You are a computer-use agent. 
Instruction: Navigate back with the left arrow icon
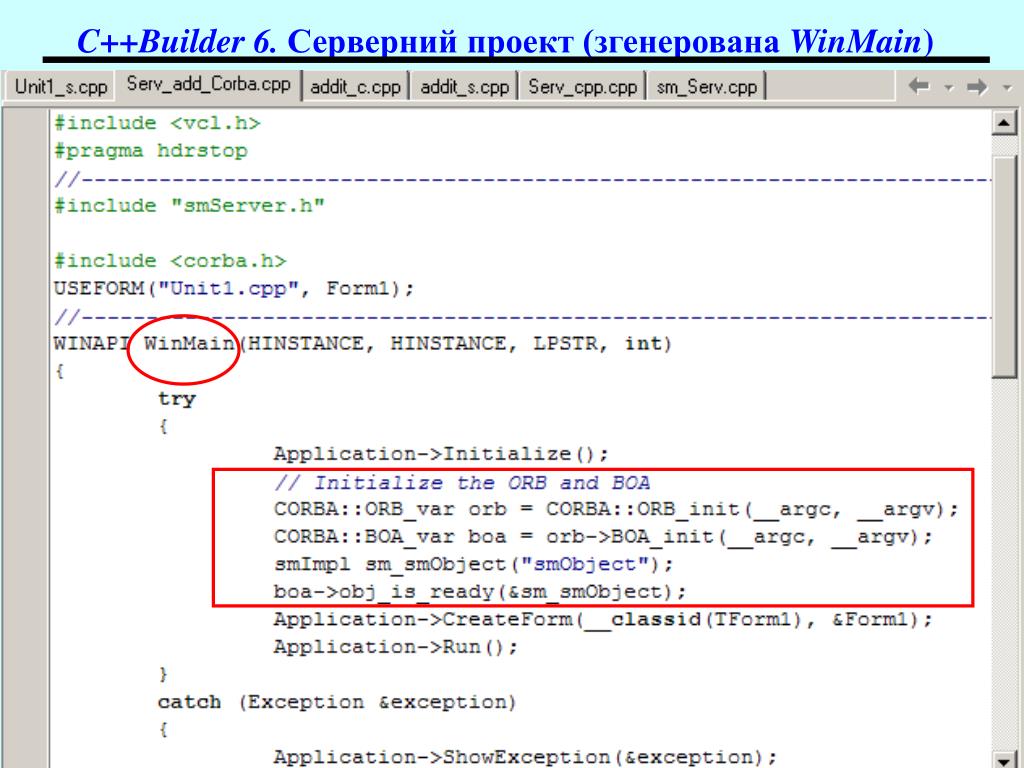click(919, 86)
